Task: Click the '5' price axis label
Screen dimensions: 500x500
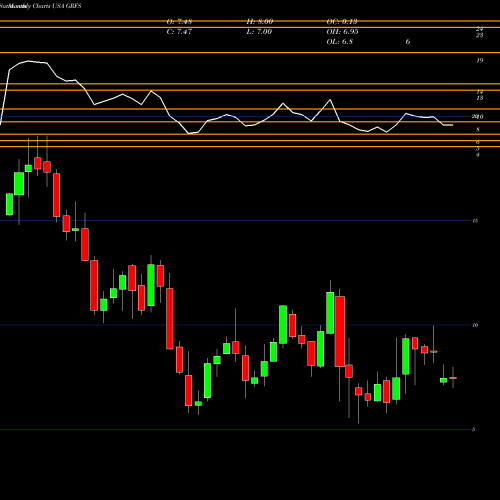Action: pos(473,429)
